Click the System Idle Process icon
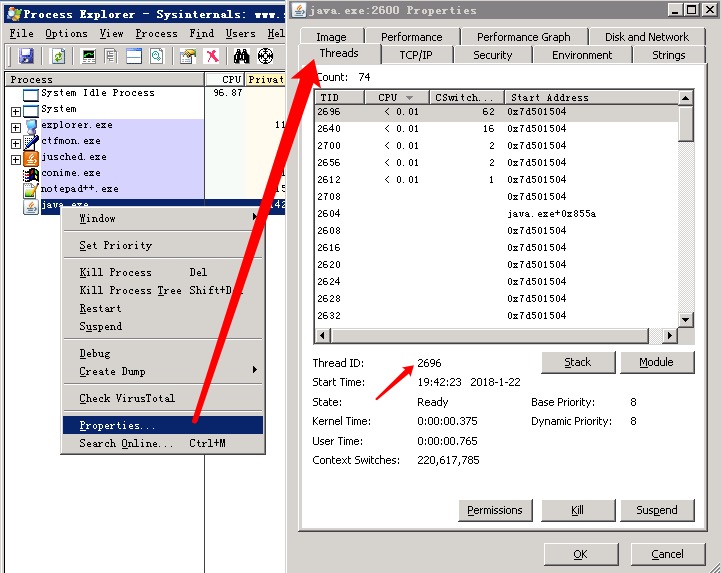 click(30, 95)
